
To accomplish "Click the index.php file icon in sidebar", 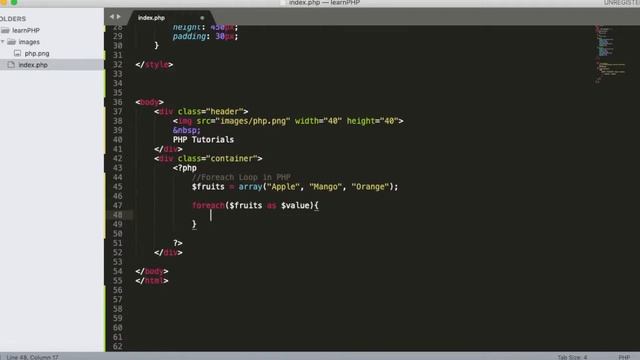I will (x=11, y=64).
